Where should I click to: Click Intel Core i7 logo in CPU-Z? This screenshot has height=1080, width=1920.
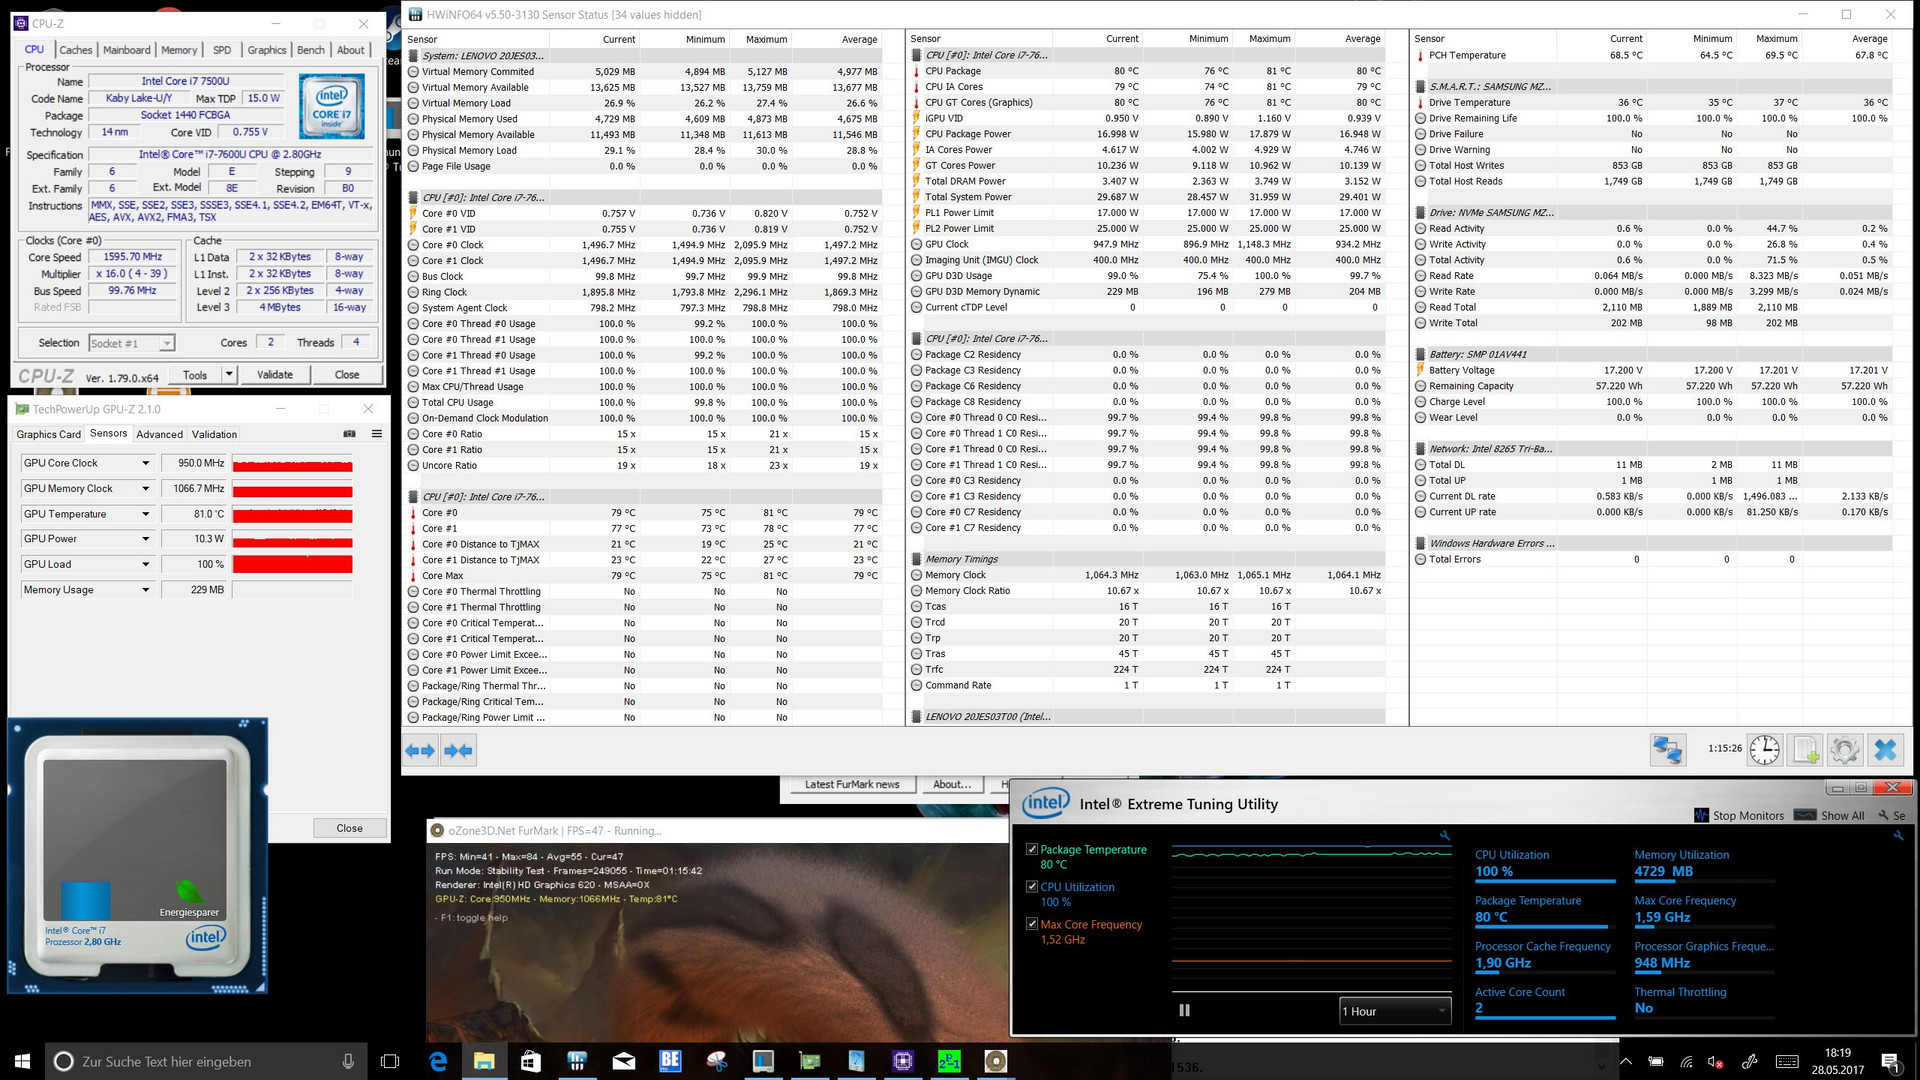tap(332, 105)
